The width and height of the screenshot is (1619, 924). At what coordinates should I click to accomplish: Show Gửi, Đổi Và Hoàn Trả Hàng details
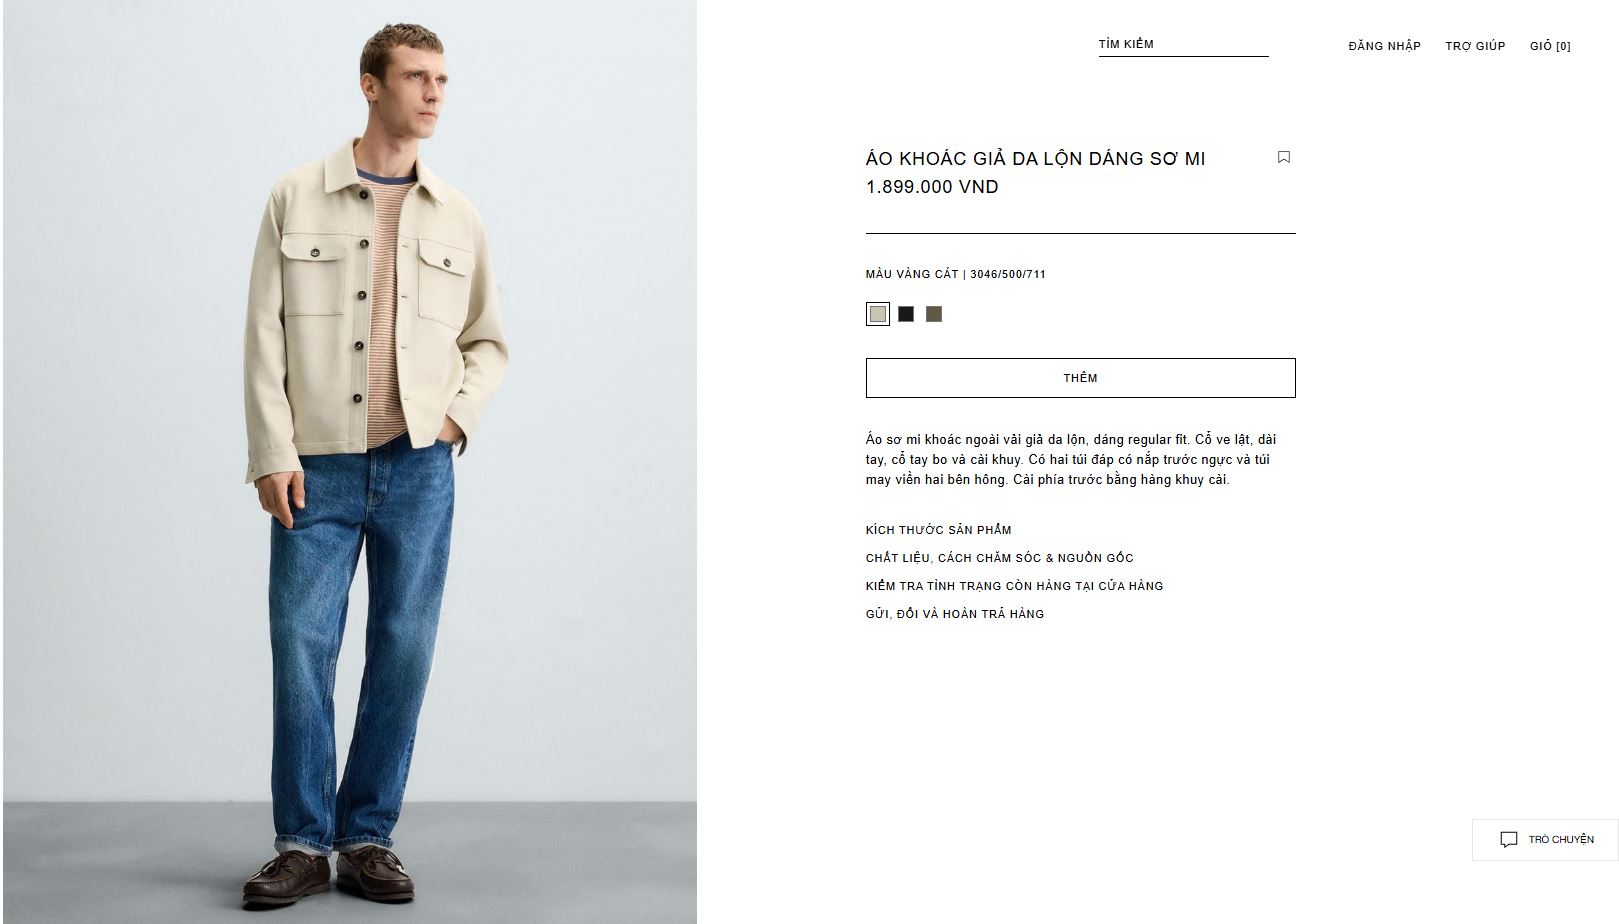click(x=955, y=614)
